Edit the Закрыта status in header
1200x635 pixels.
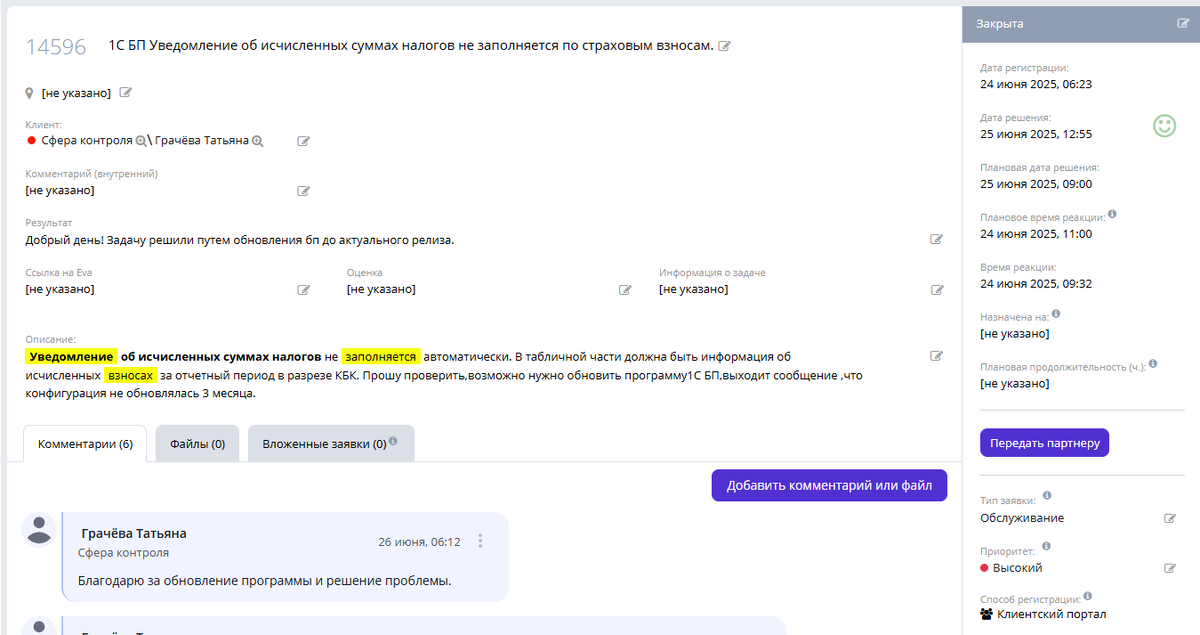pos(1184,23)
